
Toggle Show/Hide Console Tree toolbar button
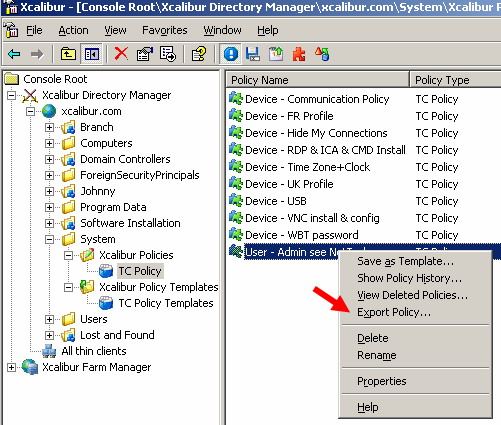pos(92,54)
